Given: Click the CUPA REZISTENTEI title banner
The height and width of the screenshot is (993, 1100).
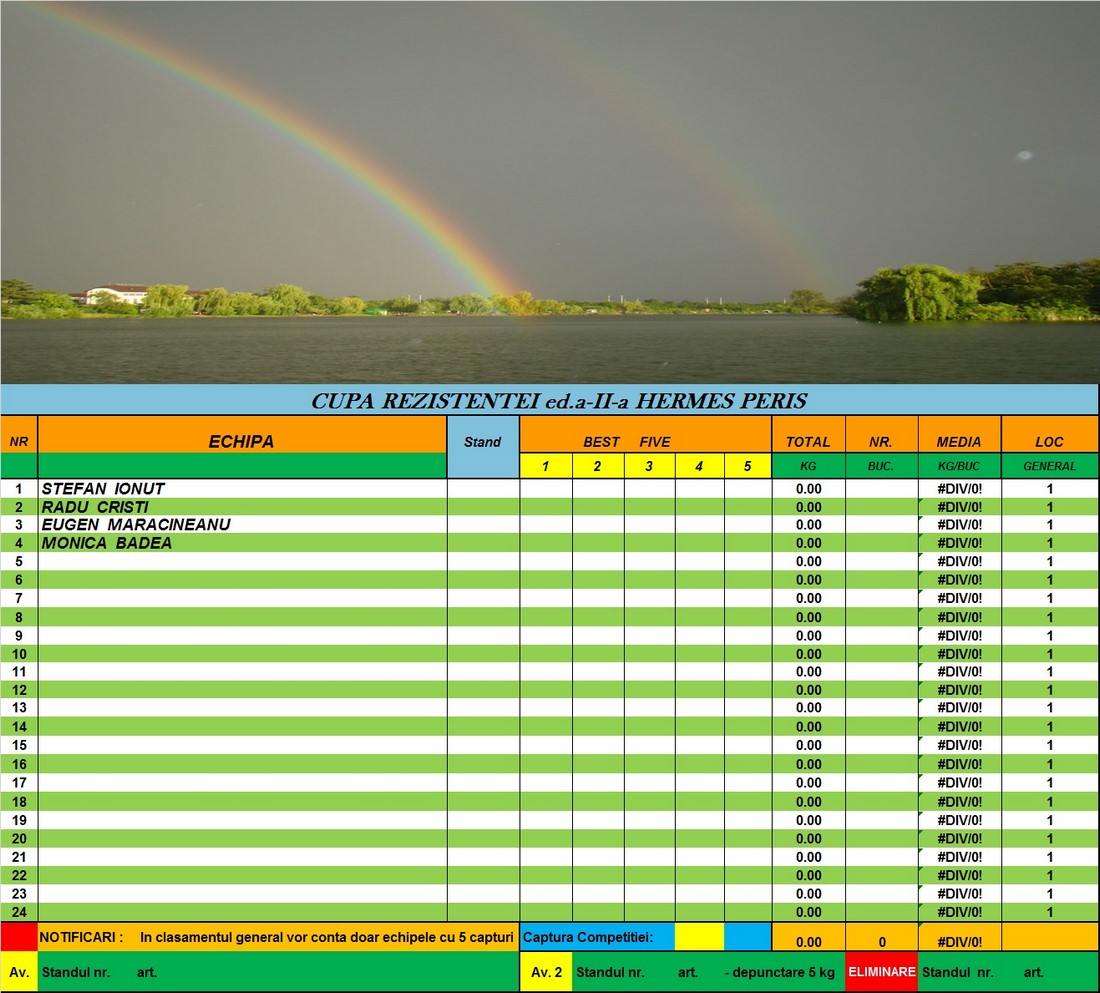Looking at the screenshot, I should pyautogui.click(x=549, y=401).
